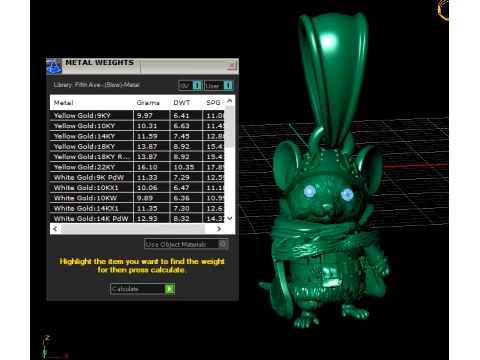The image size is (480, 360).
Task: Click the horizontal scrollbar thumb
Action: tap(133, 229)
